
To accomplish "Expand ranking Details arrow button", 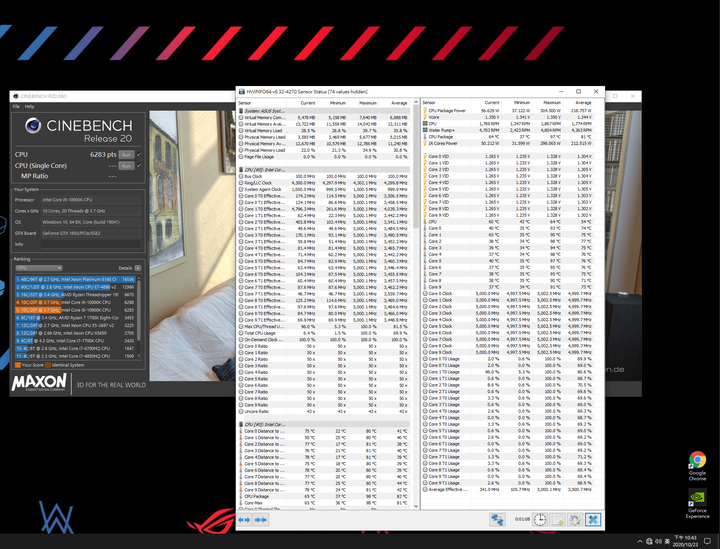I will click(138, 268).
